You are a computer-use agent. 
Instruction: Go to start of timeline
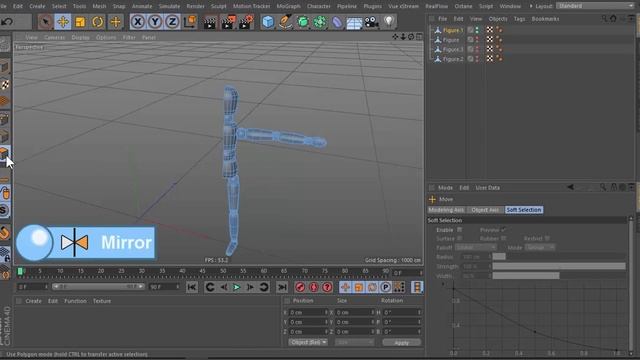[x=191, y=287]
